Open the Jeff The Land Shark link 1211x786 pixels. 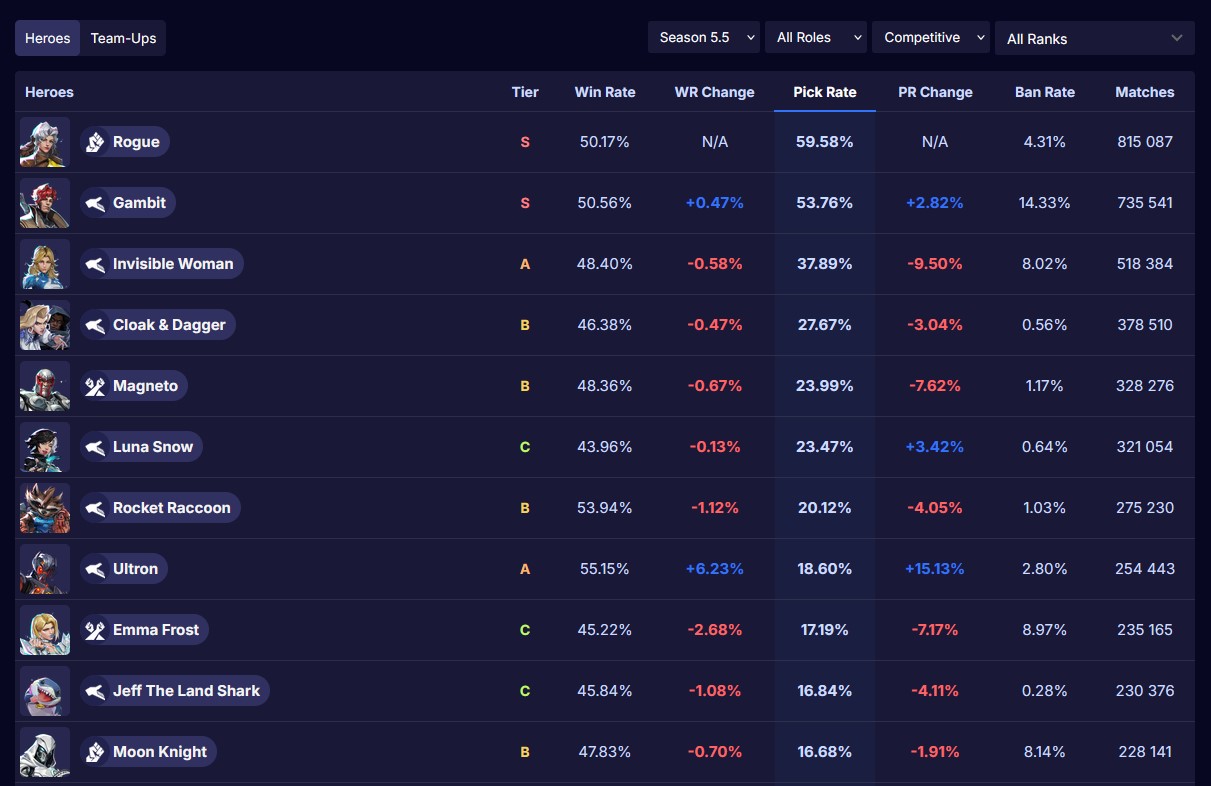[x=175, y=691]
